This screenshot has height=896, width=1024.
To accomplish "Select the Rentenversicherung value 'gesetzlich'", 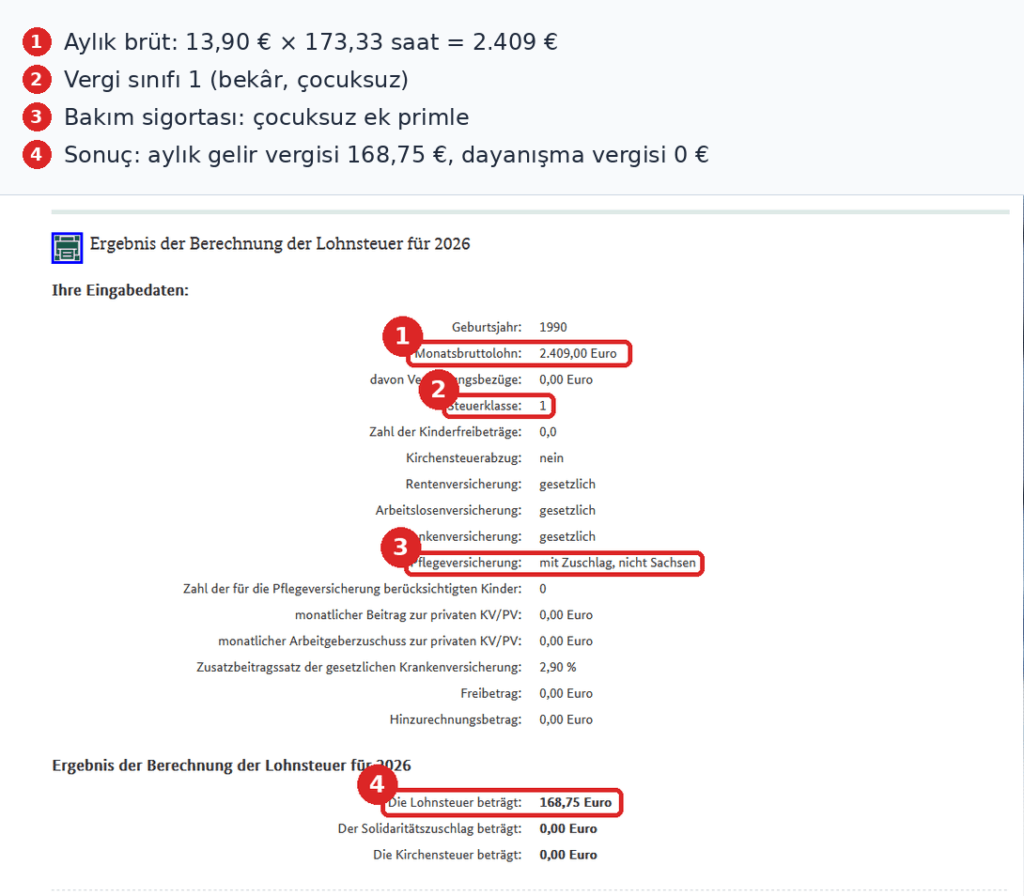I will (x=568, y=484).
